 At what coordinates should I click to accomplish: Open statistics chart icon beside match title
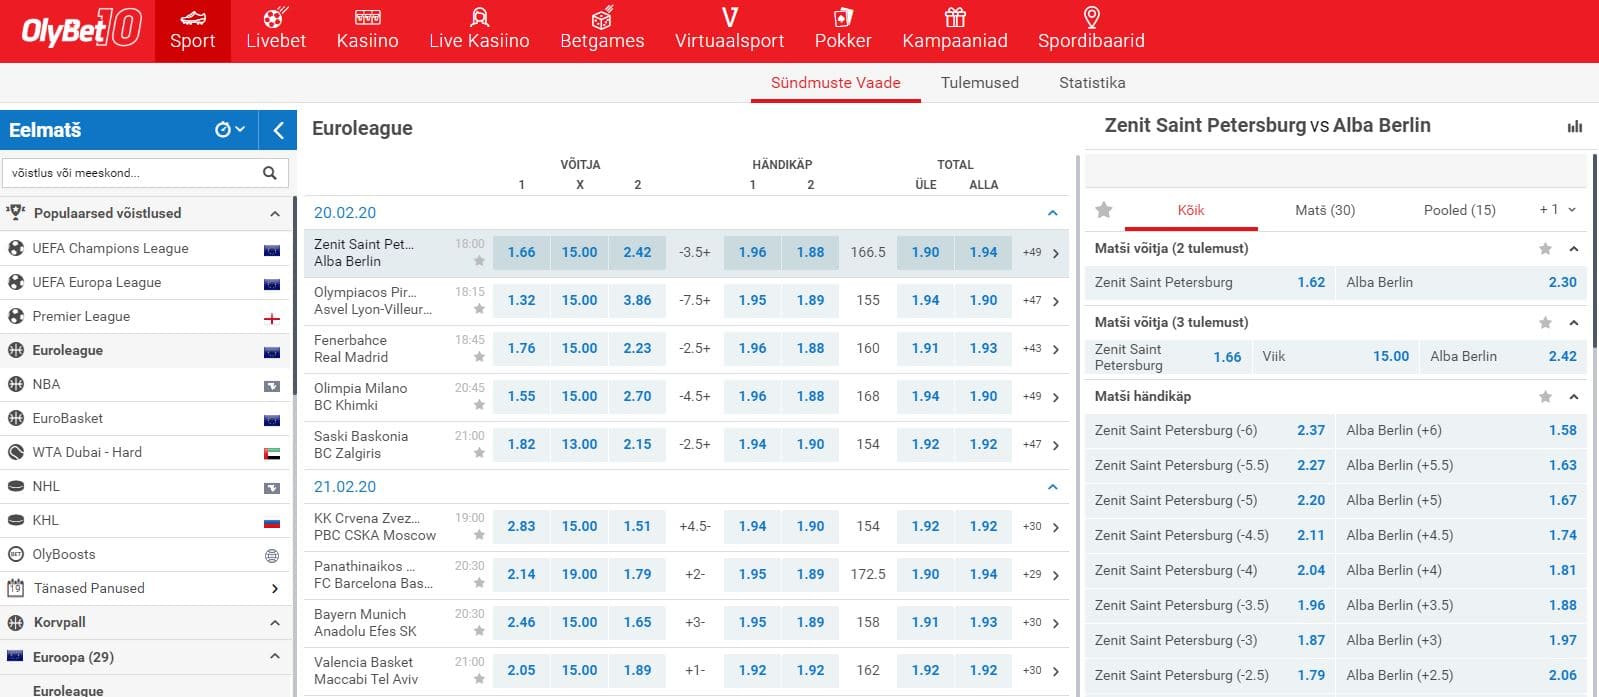coord(1575,126)
